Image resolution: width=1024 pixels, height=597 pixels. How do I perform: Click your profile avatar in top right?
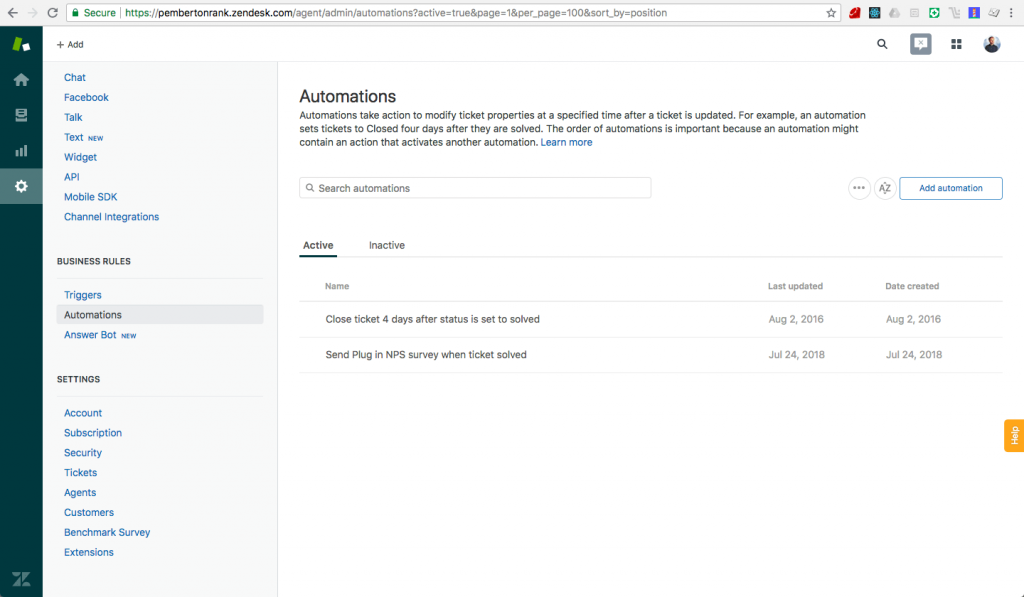tap(991, 44)
